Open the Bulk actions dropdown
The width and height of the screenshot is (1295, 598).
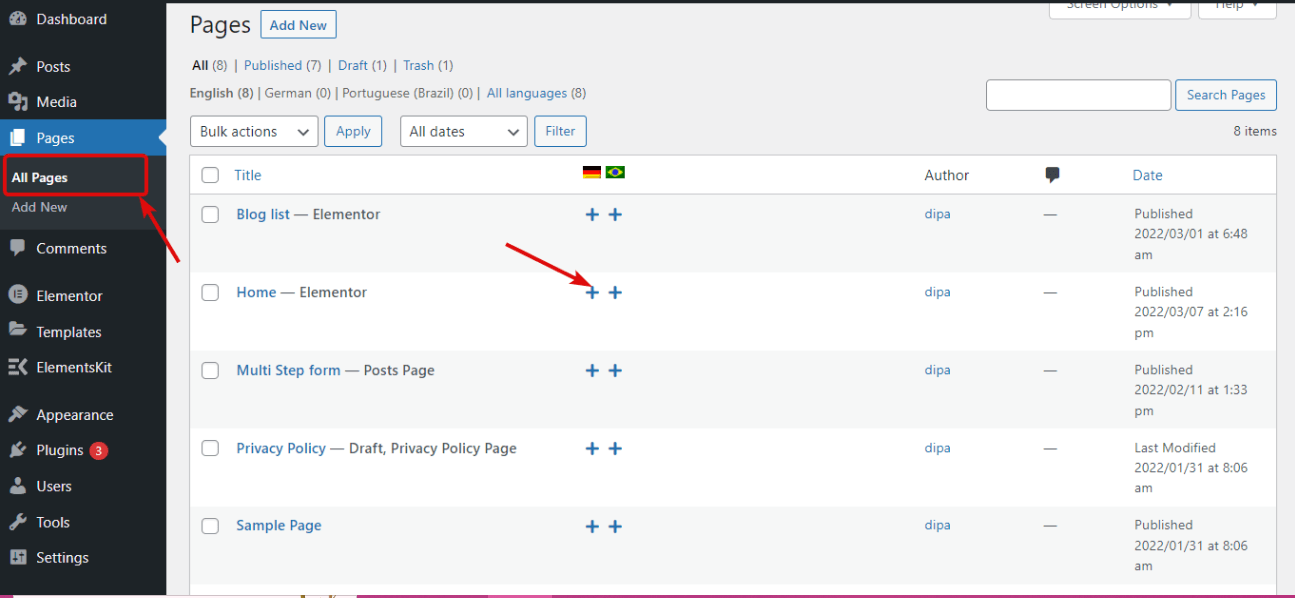(x=254, y=131)
